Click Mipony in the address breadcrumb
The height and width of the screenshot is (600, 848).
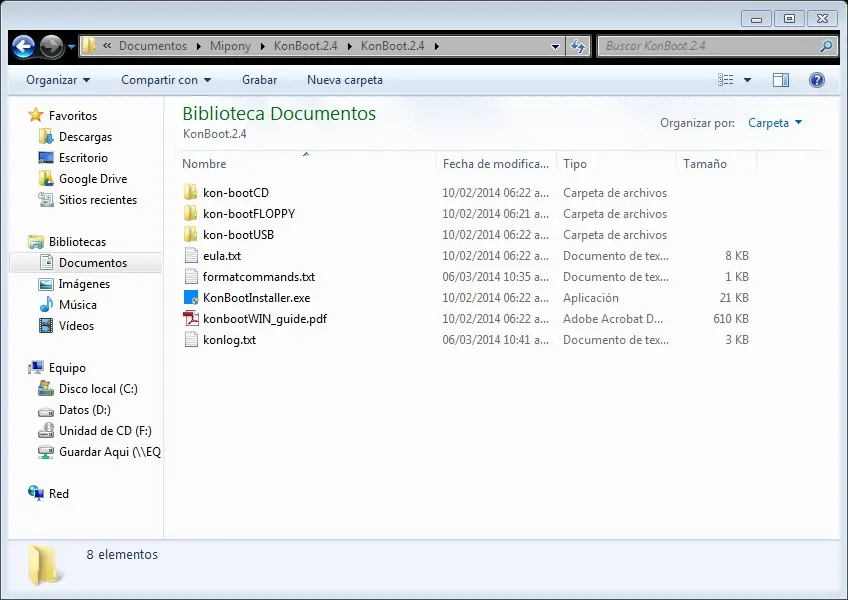tap(230, 46)
